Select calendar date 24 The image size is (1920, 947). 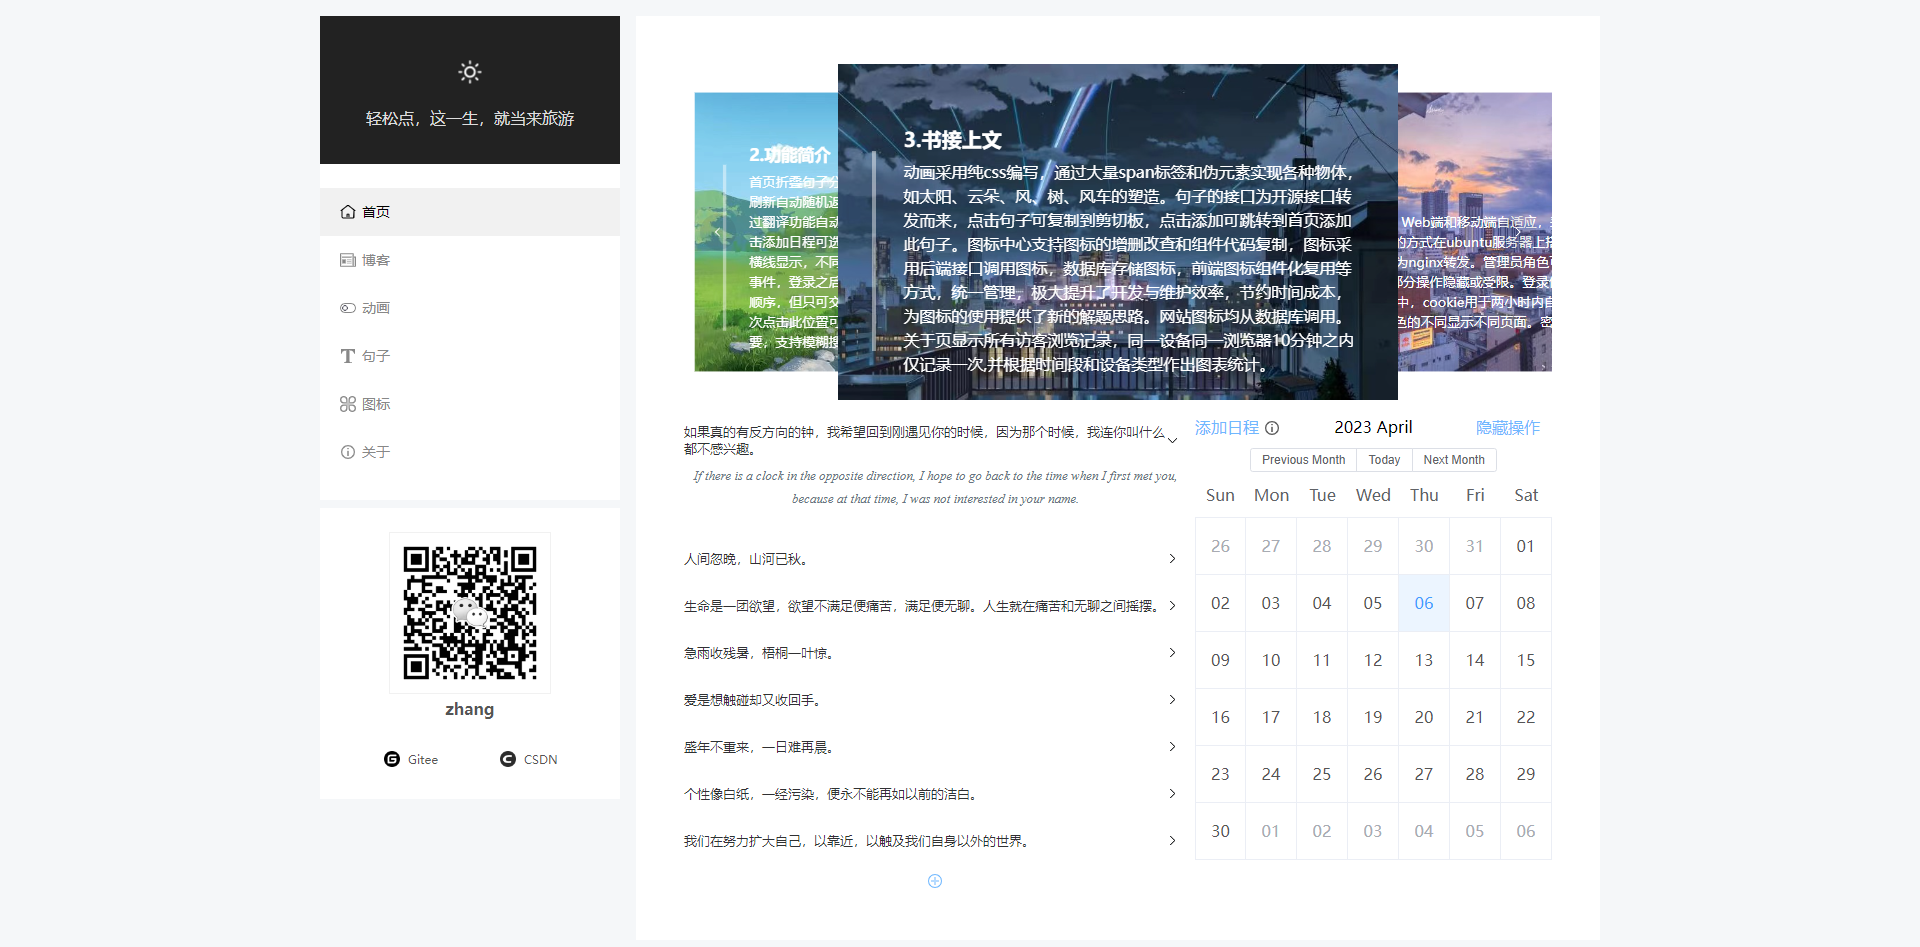point(1271,774)
